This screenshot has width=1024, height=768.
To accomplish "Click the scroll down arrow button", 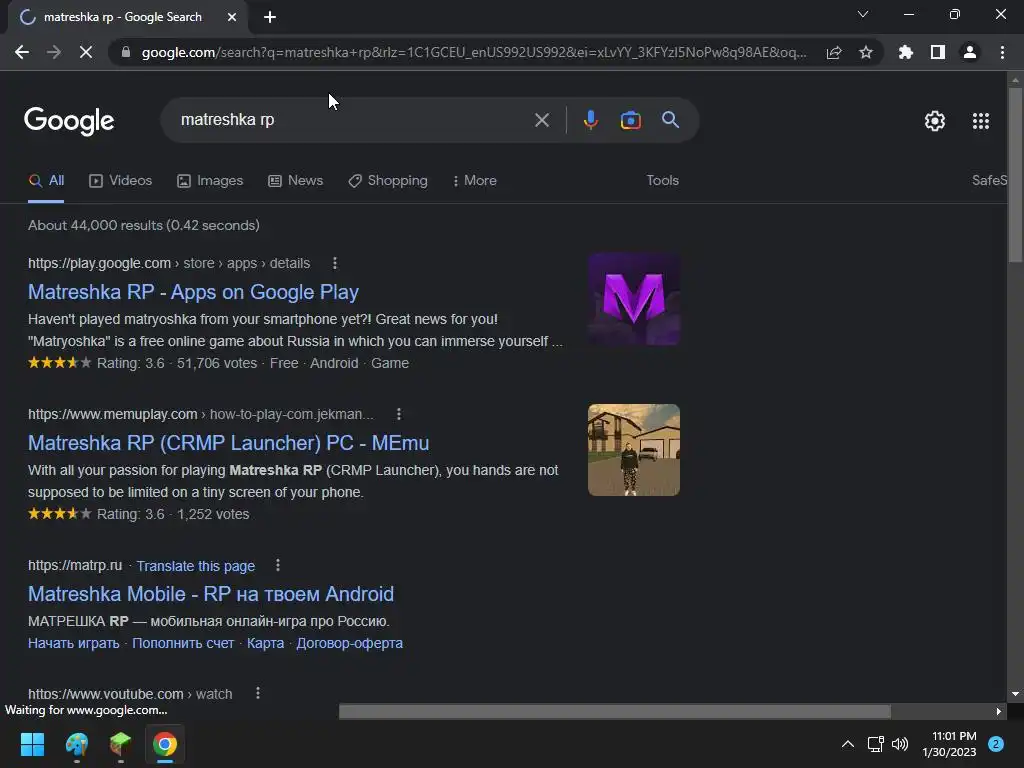I will coord(1015,694).
